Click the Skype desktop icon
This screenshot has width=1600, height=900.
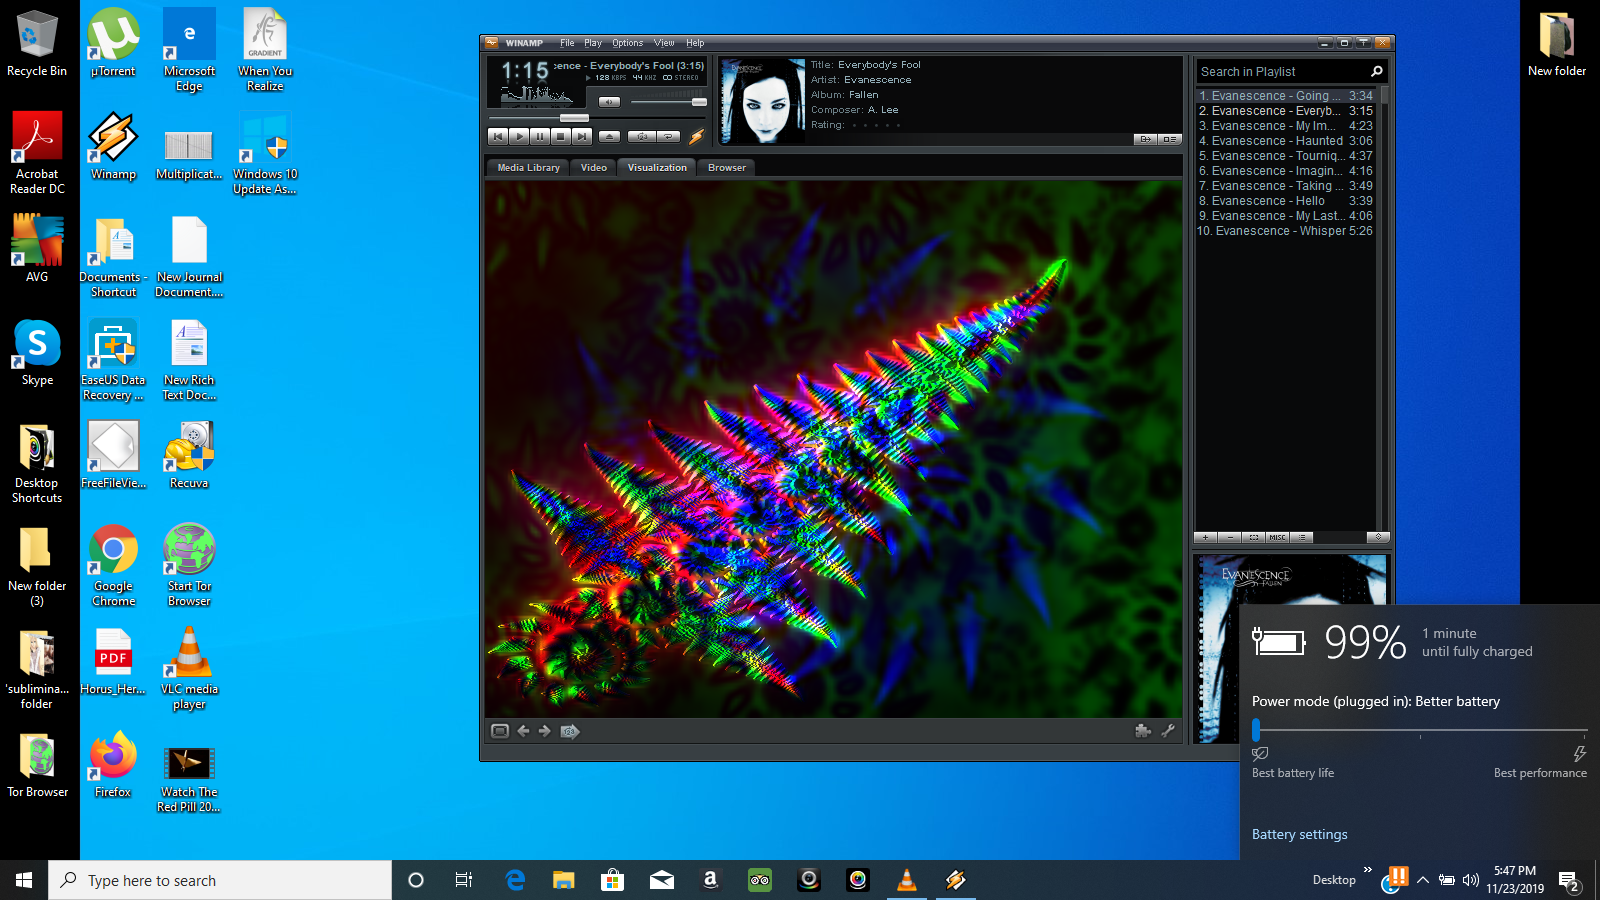pos(37,352)
